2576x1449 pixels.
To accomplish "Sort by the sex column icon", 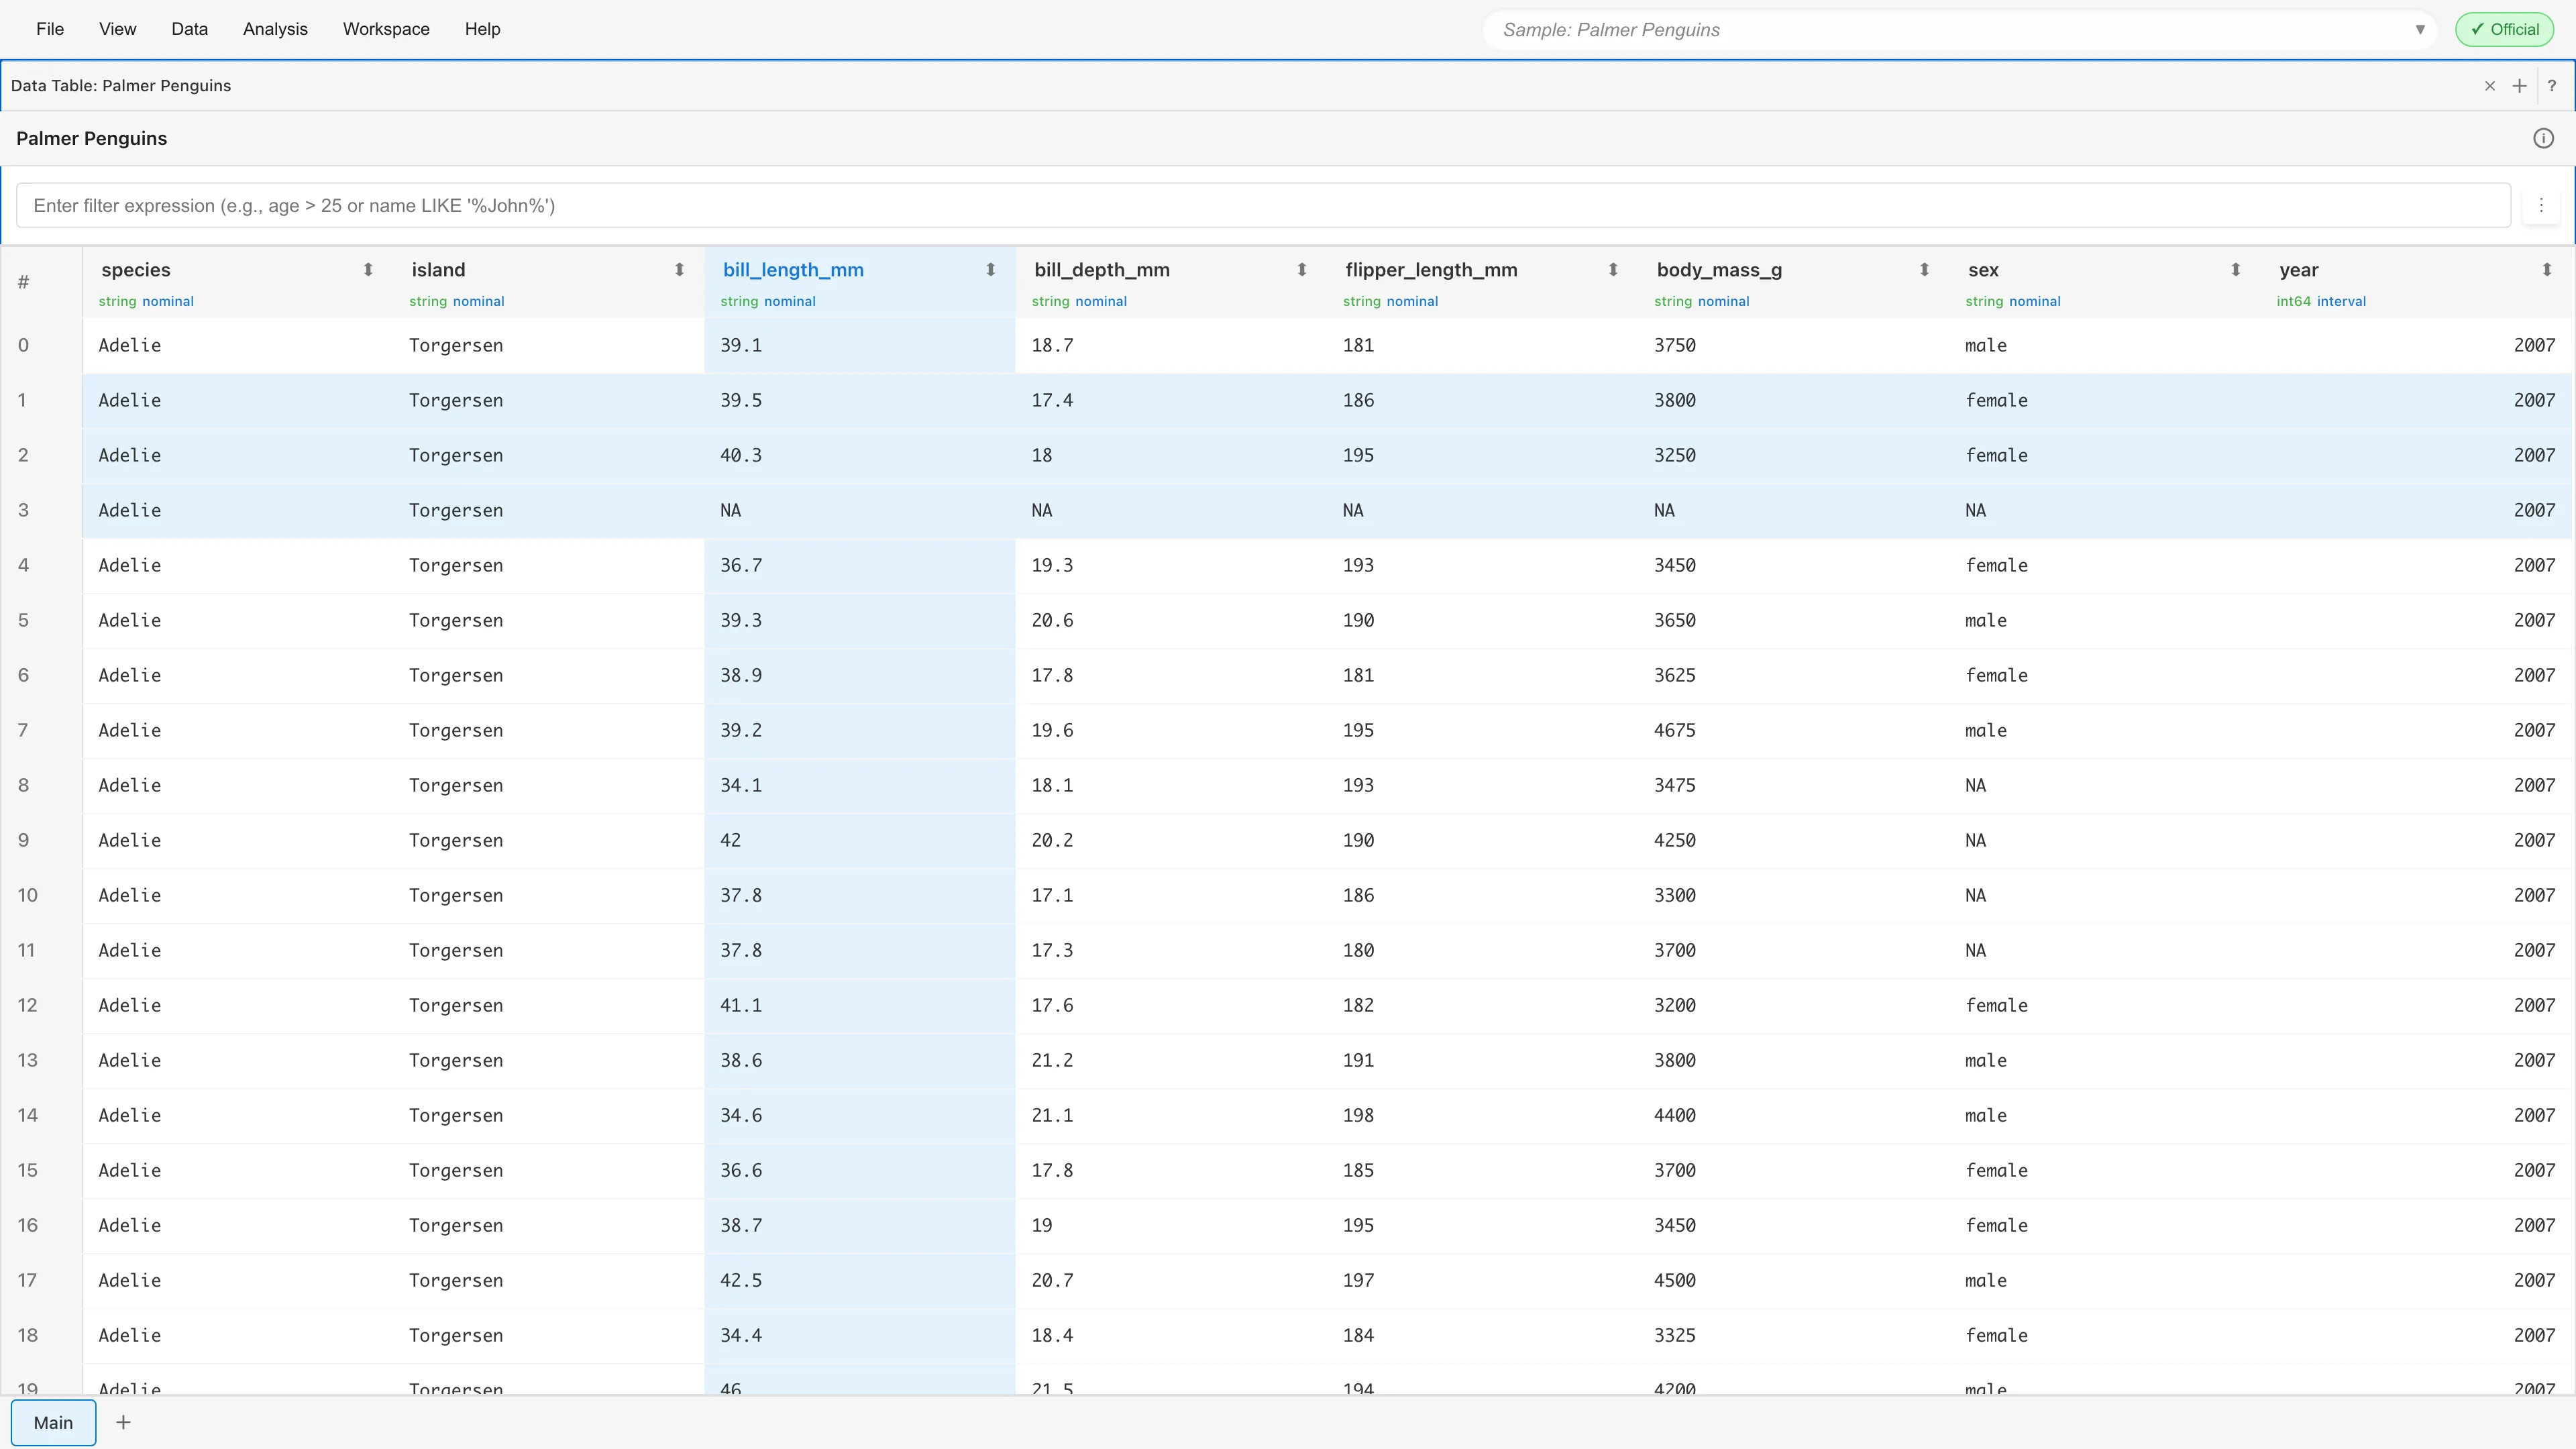I will (2235, 270).
